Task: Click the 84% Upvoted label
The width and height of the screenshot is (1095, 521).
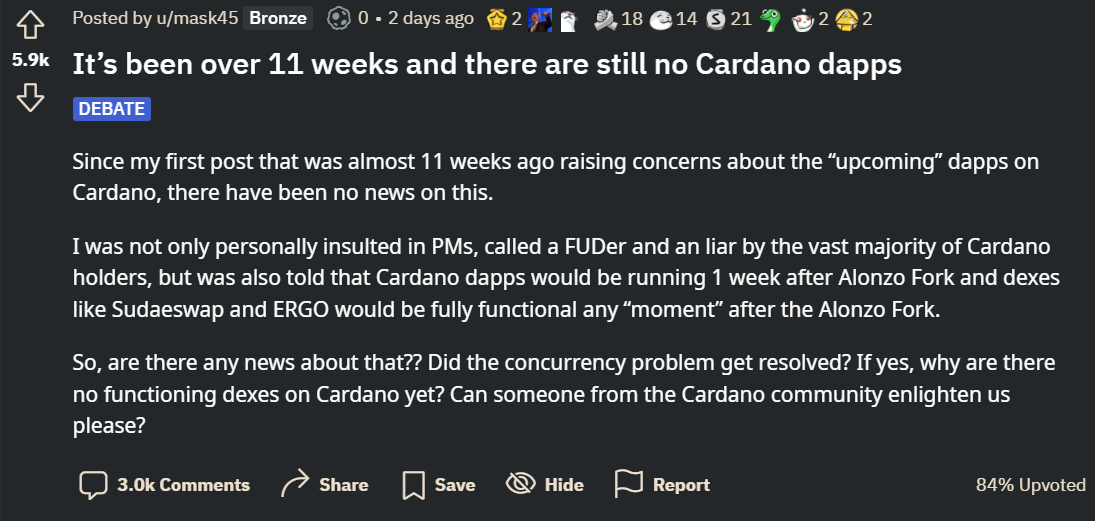Action: (1030, 485)
